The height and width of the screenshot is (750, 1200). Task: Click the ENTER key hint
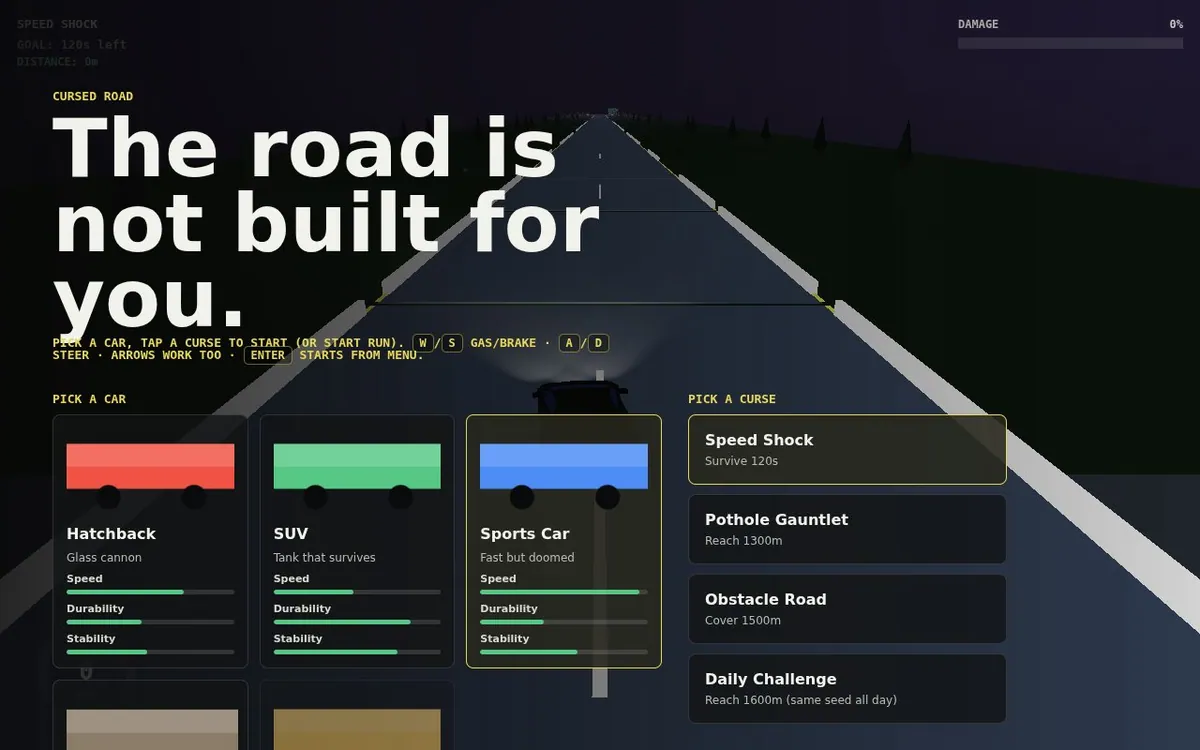pos(268,355)
